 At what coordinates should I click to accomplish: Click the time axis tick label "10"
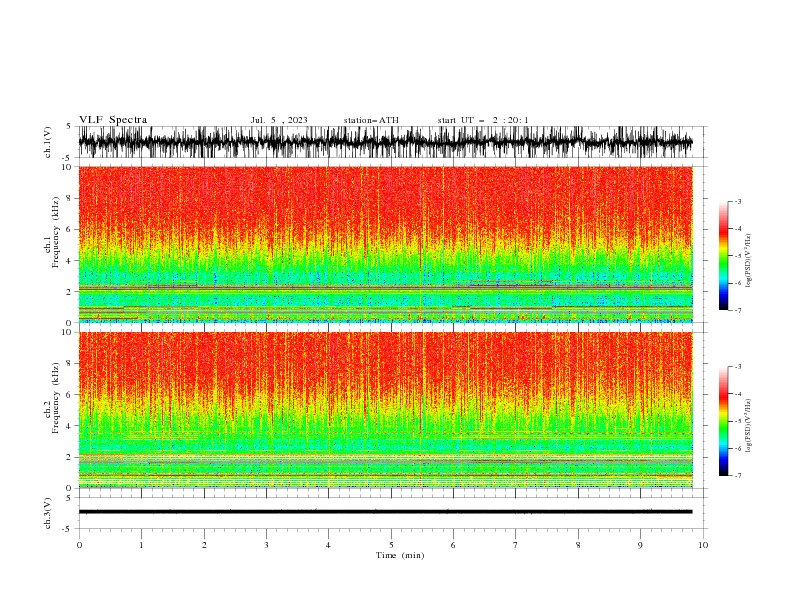tap(703, 545)
